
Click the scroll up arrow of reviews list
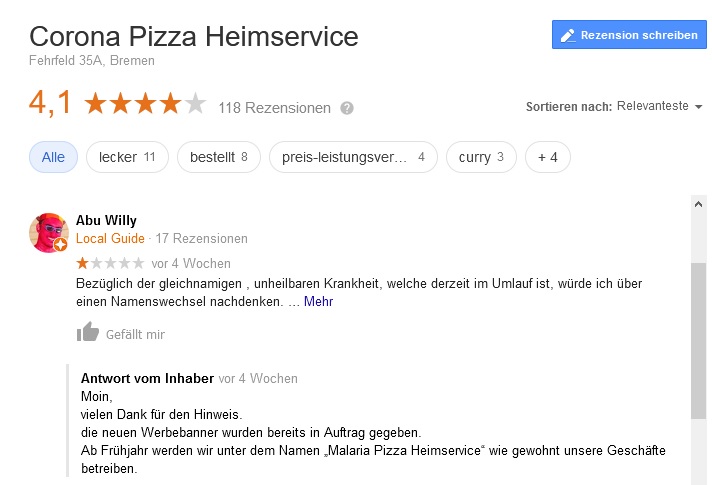coord(698,203)
